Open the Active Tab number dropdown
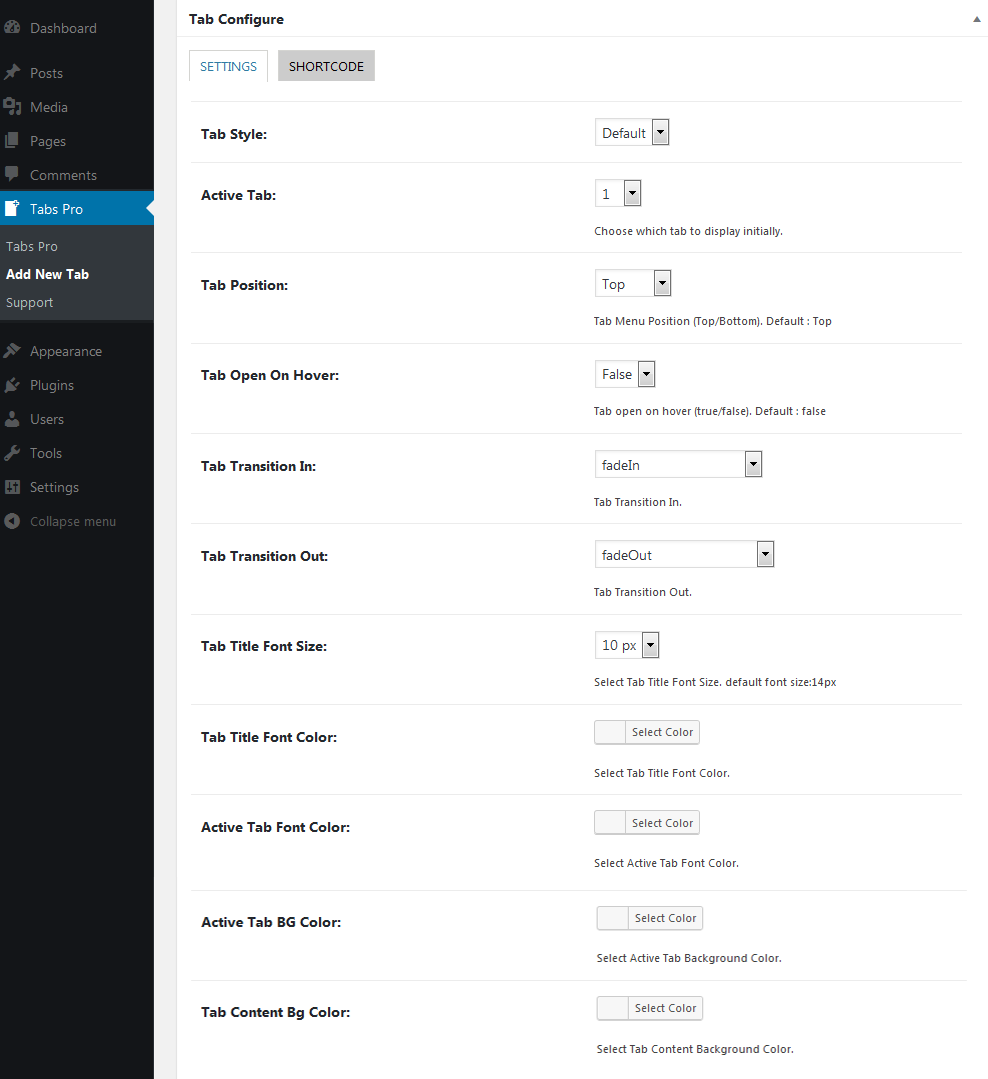This screenshot has height=1079, width=988. point(618,193)
